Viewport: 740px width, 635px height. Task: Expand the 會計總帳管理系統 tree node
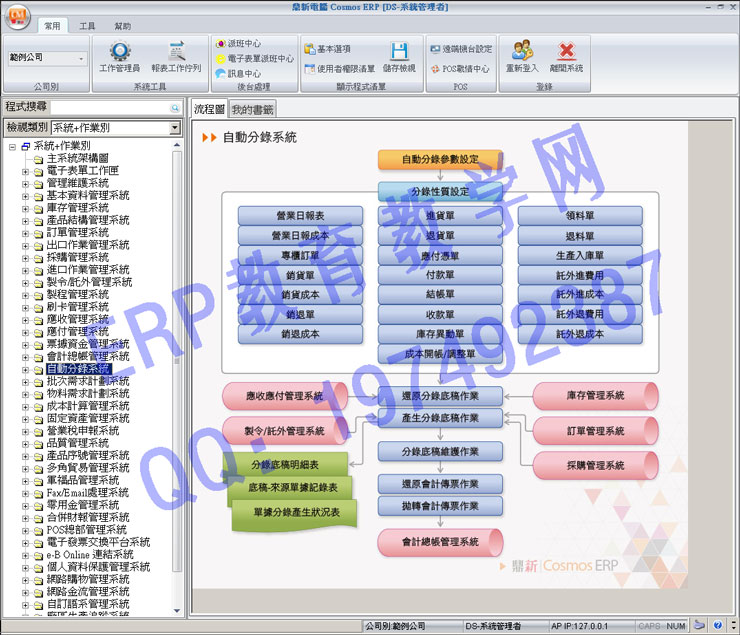tap(25, 358)
